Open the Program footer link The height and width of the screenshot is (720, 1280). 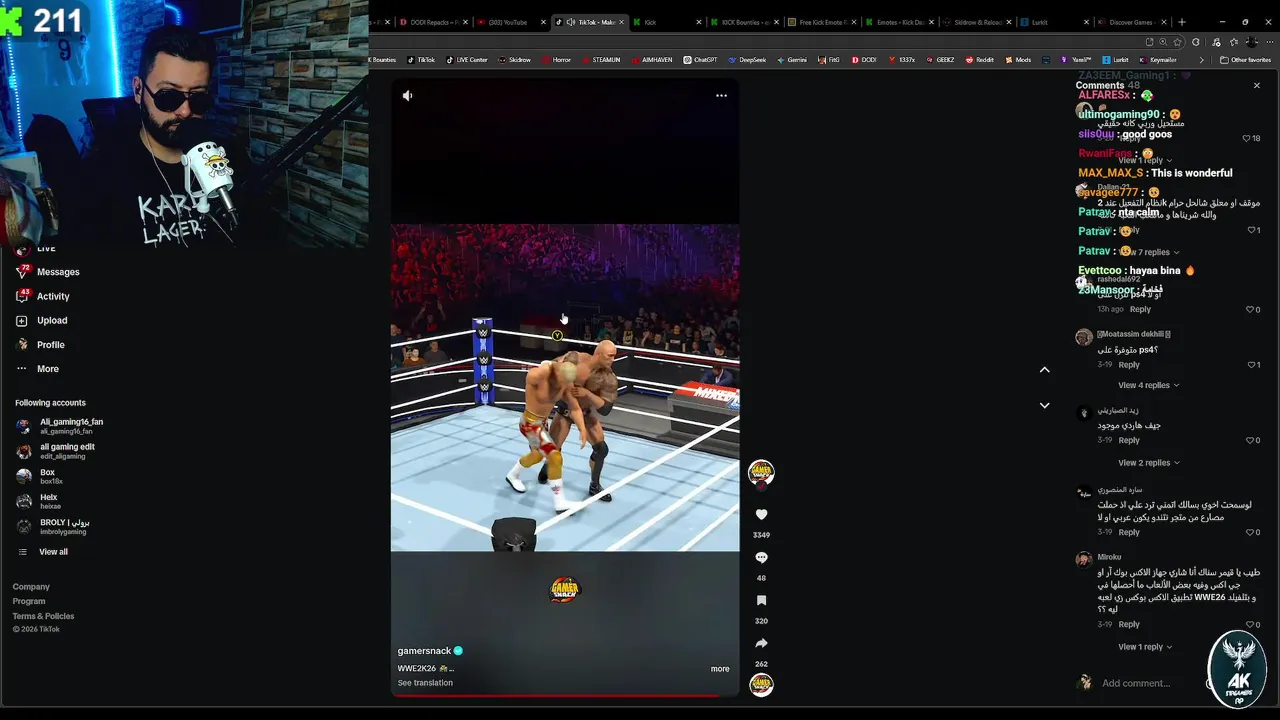pos(29,601)
